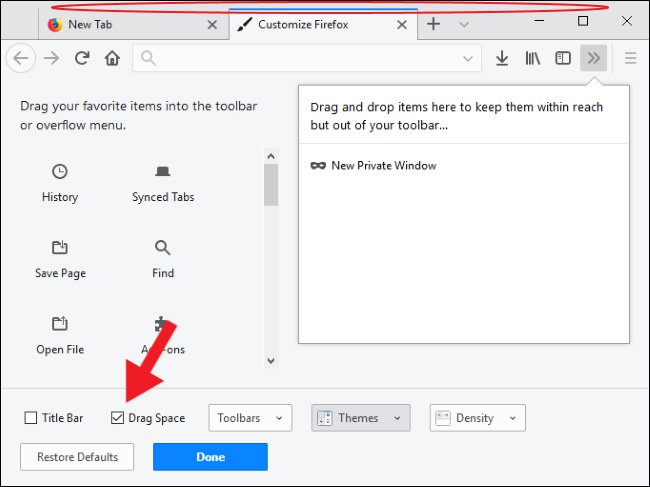This screenshot has height=487, width=650.
Task: Click the Restore Defaults button
Action: point(77,457)
